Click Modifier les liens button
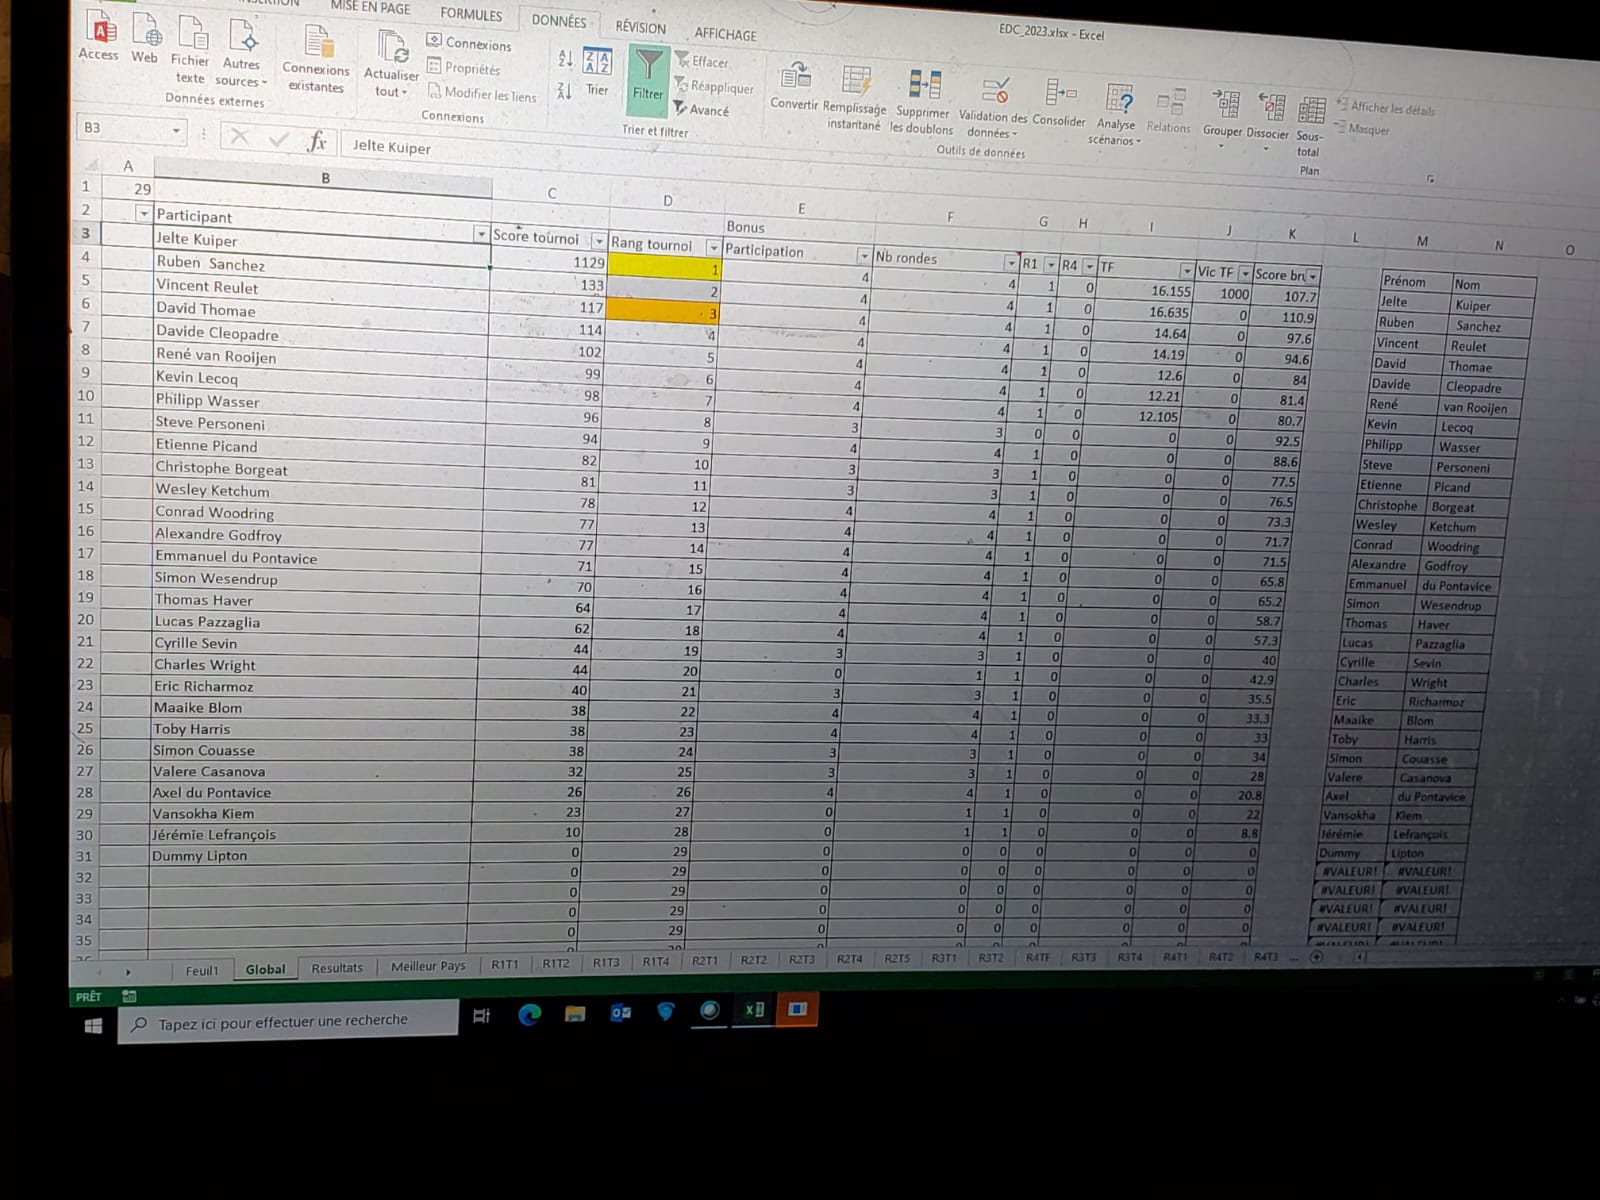 (482, 94)
